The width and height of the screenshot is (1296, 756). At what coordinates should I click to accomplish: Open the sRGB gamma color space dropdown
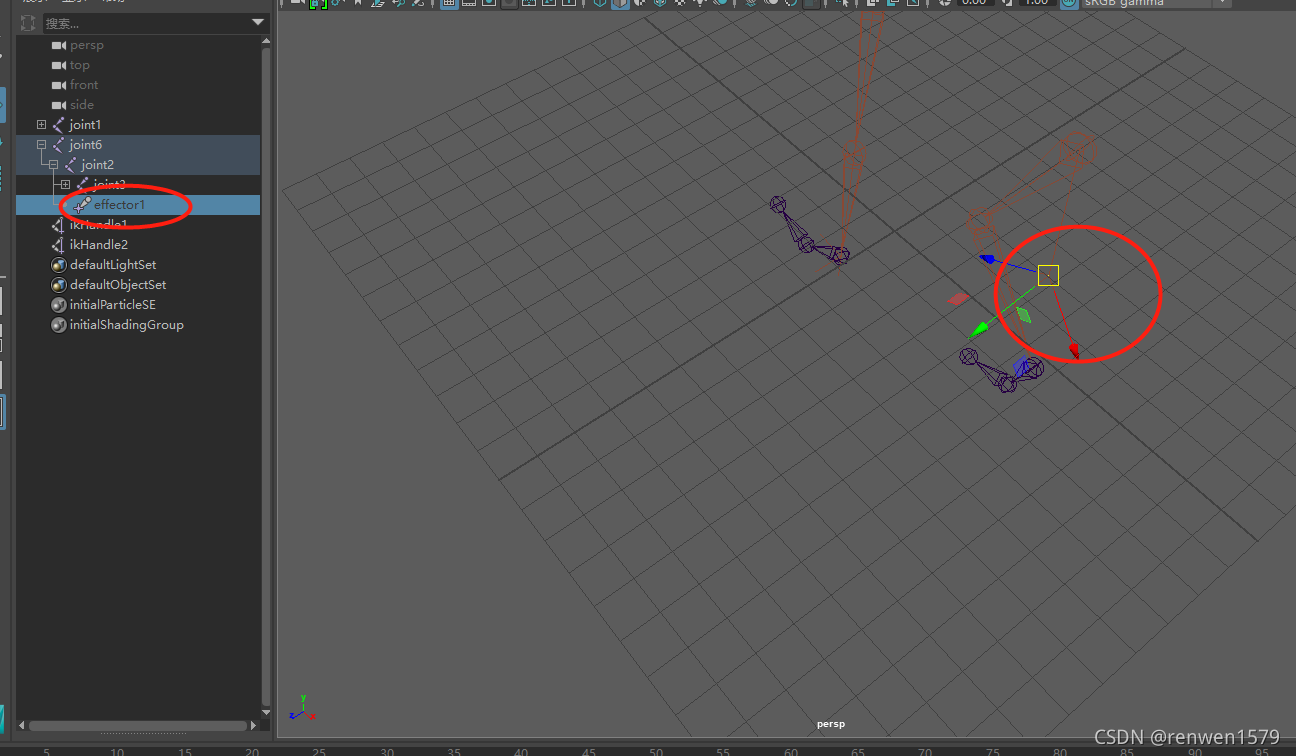tap(1221, 3)
